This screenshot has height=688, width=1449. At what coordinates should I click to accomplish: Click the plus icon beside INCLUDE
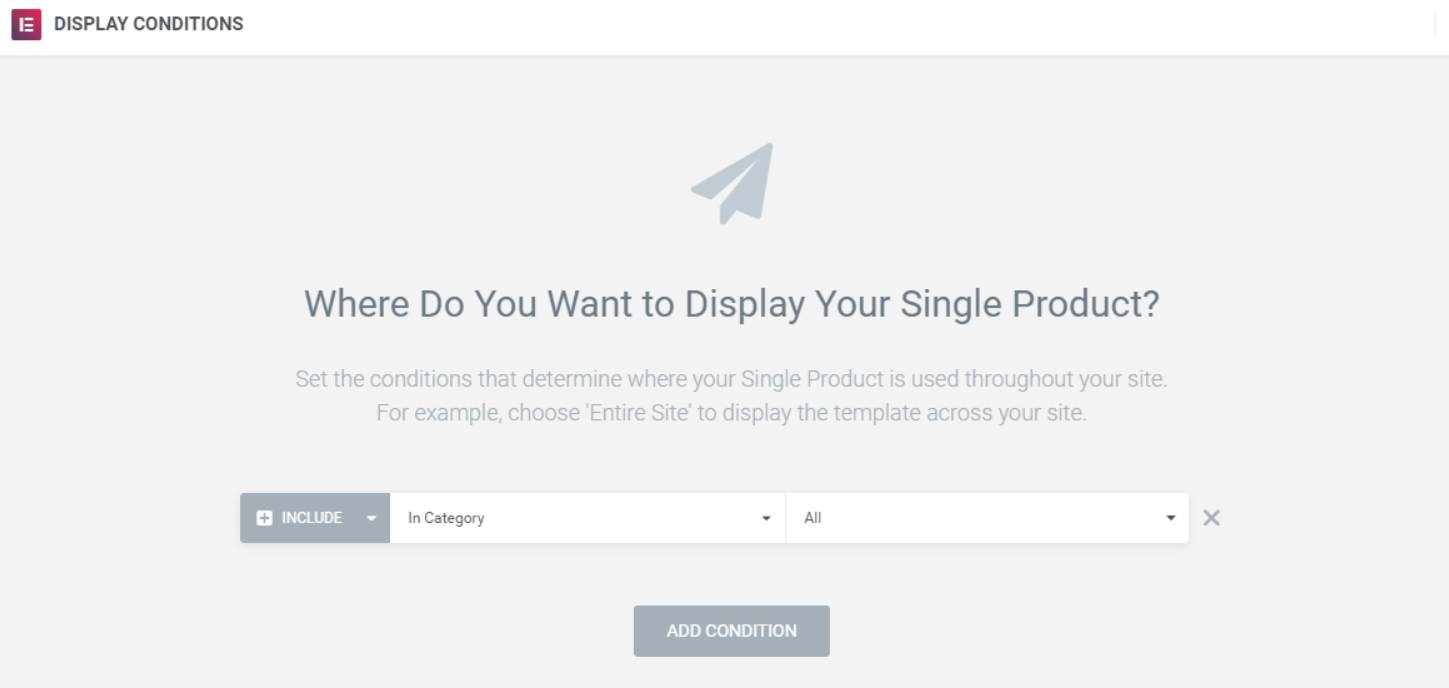(x=264, y=518)
